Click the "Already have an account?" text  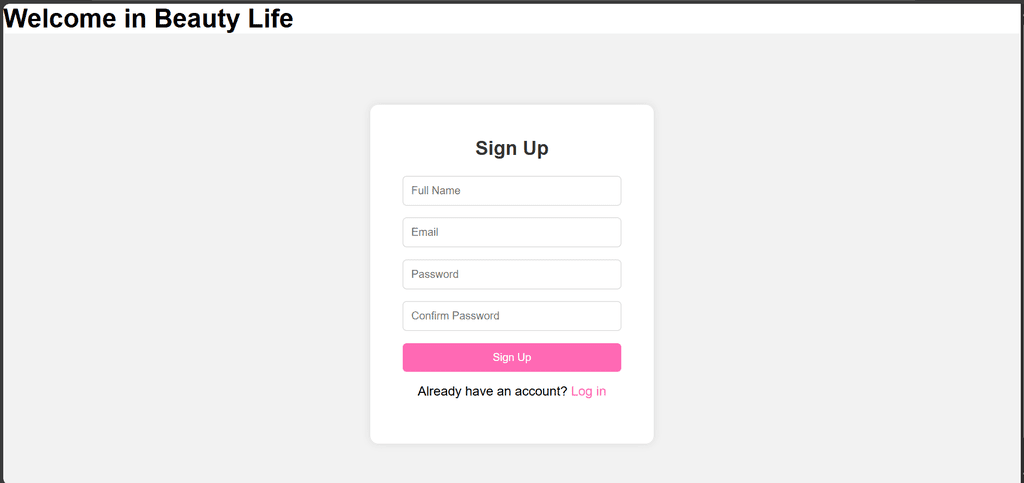point(492,391)
